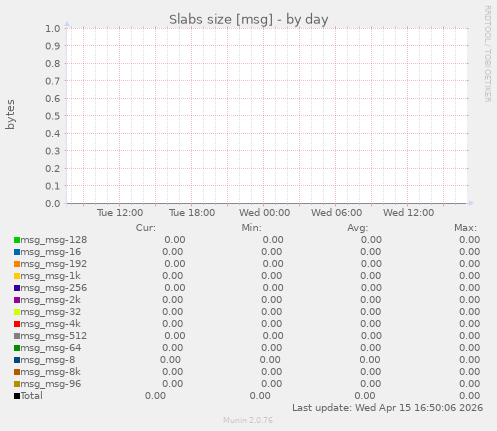Select the msg_msg-32 legend label
This screenshot has height=431, width=497.
click(51, 312)
